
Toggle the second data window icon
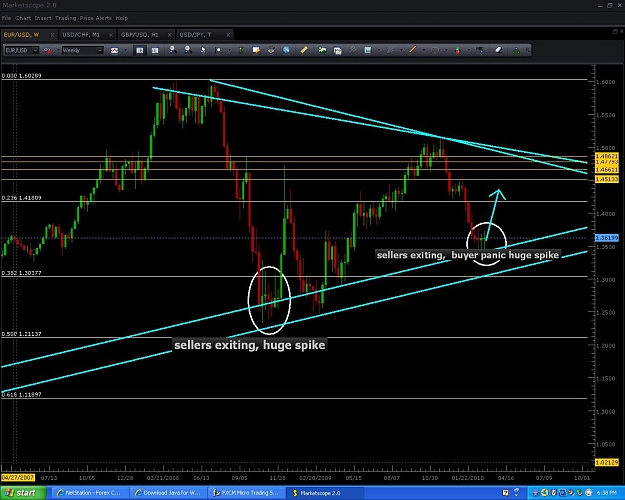[x=155, y=51]
